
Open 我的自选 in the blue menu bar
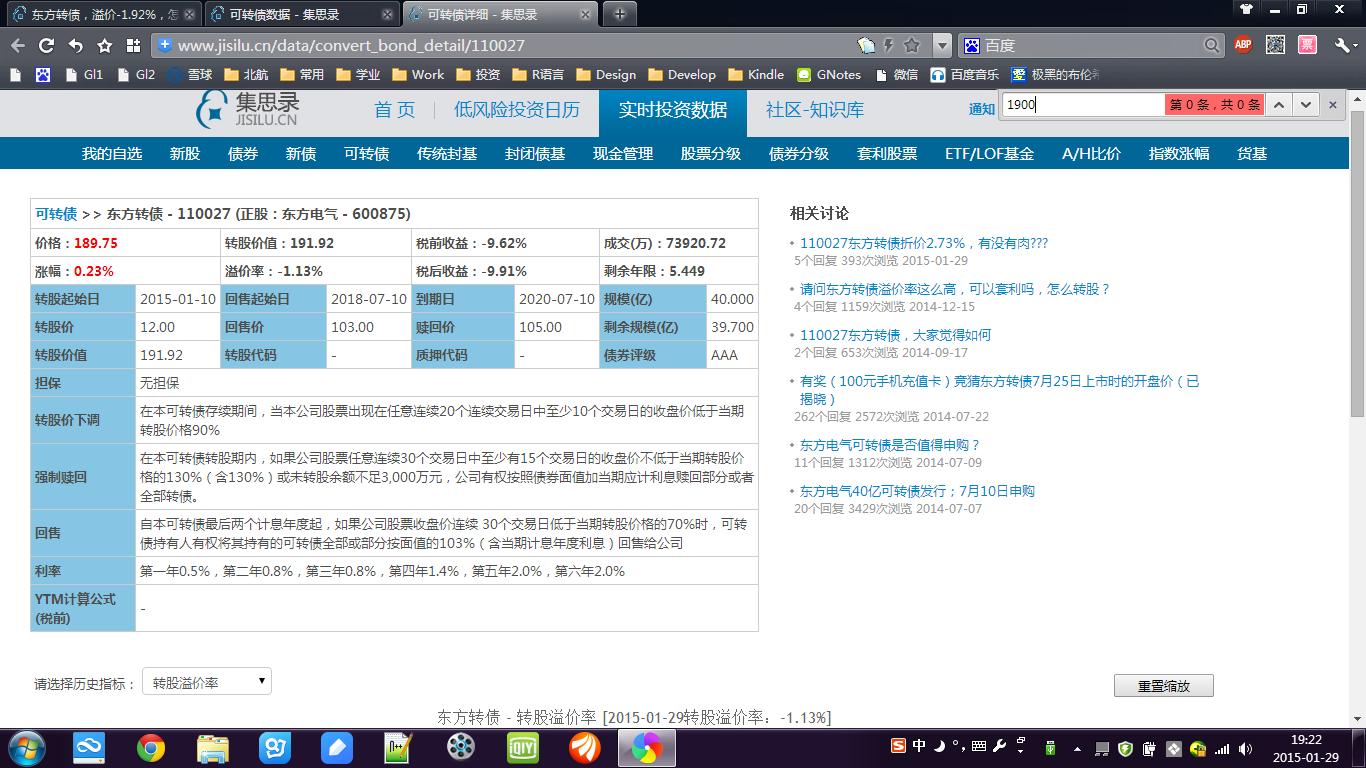112,154
